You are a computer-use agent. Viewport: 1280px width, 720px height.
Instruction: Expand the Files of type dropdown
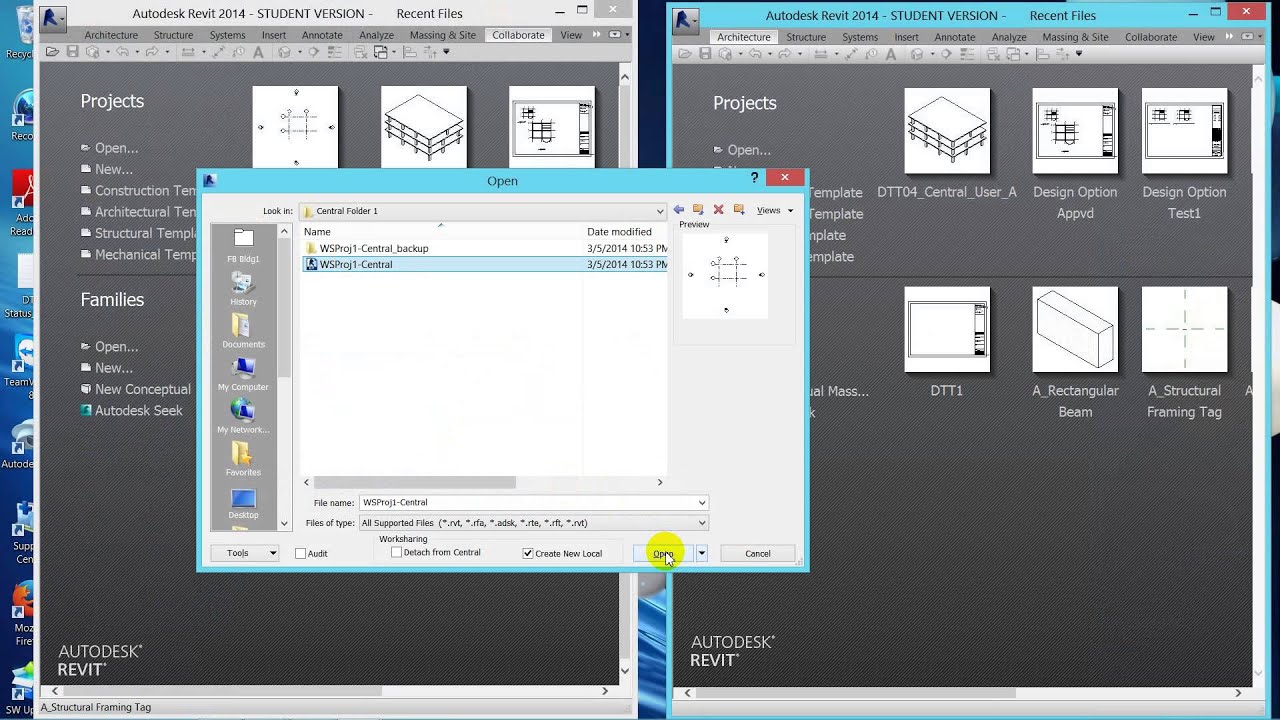tap(702, 523)
